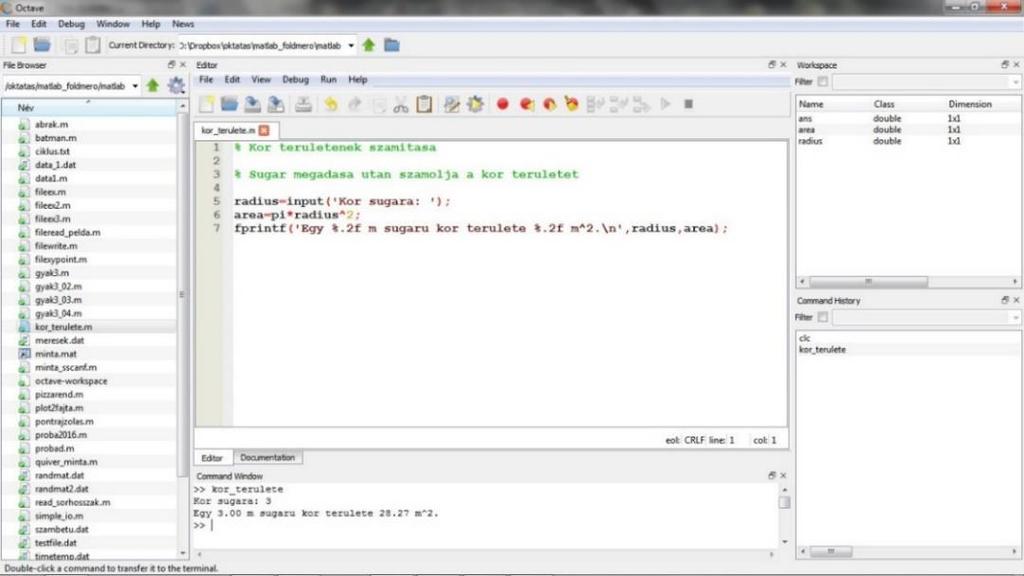The image size is (1024, 576).
Task: Click the debug Step In icon
Action: [x=618, y=104]
